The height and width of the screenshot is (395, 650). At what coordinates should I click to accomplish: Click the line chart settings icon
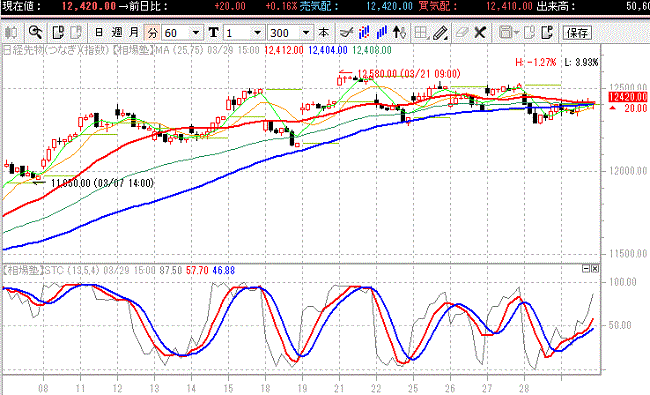[x=346, y=32]
